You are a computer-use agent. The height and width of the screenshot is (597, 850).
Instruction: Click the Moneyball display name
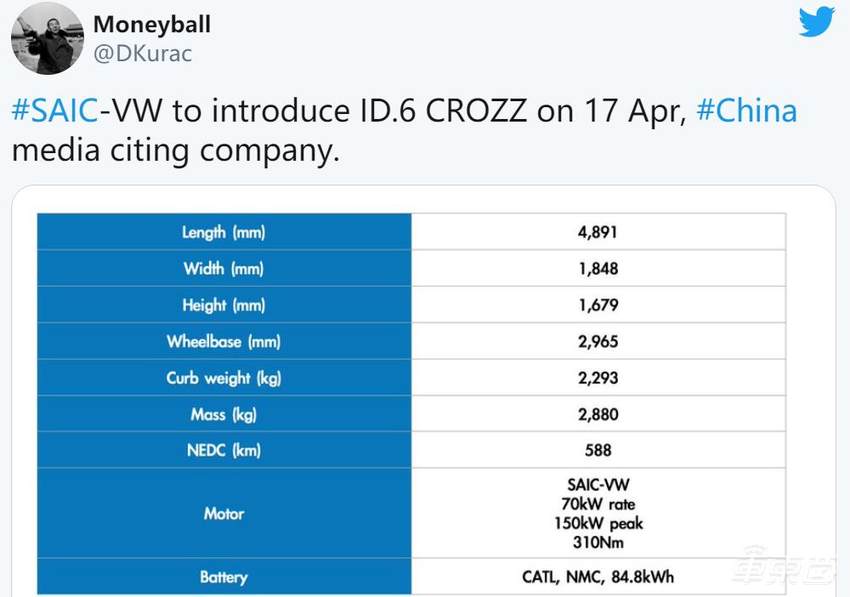(151, 23)
